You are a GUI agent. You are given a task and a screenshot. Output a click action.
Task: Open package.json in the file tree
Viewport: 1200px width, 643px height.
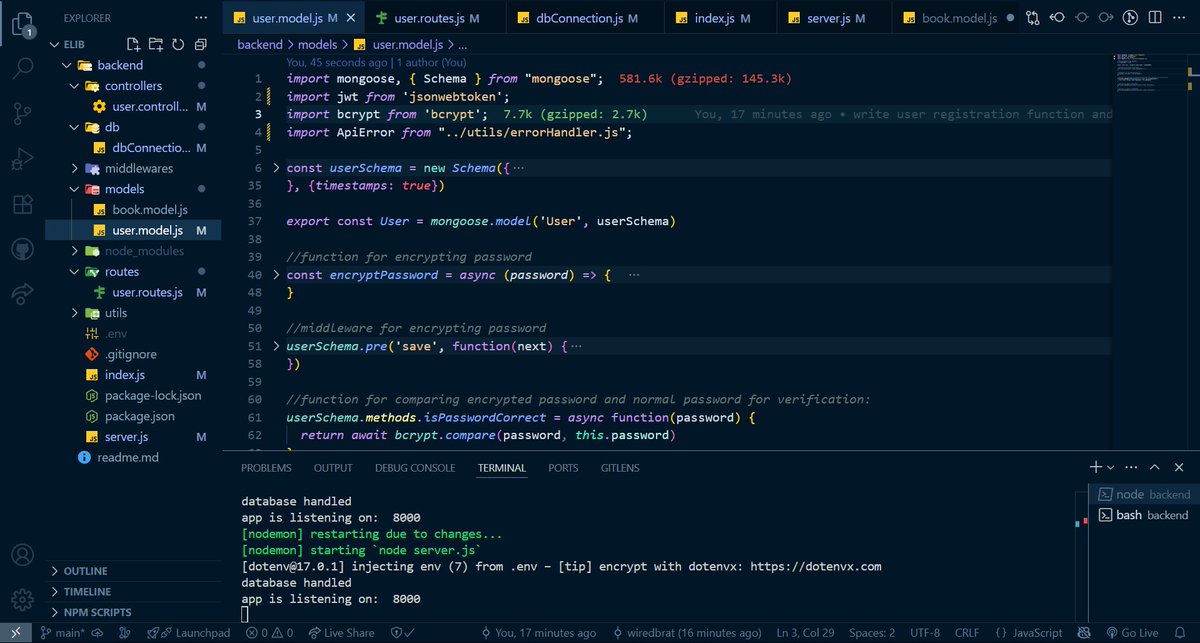[132, 416]
